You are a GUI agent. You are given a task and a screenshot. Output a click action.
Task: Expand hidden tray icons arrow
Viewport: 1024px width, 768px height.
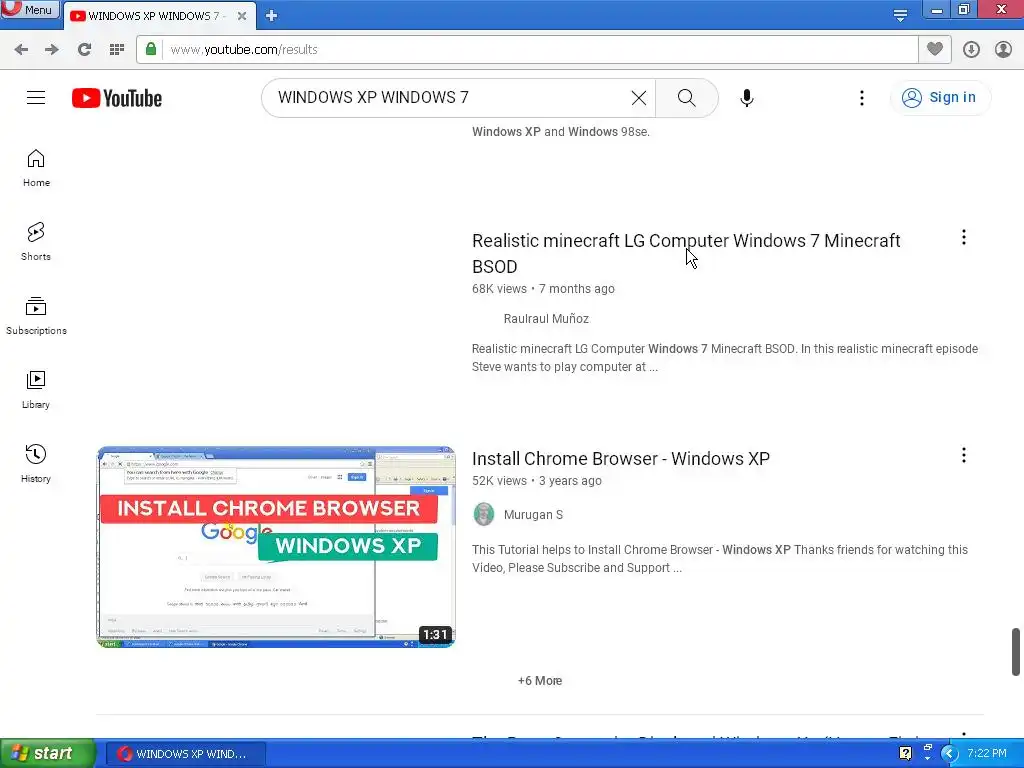pyautogui.click(x=949, y=754)
